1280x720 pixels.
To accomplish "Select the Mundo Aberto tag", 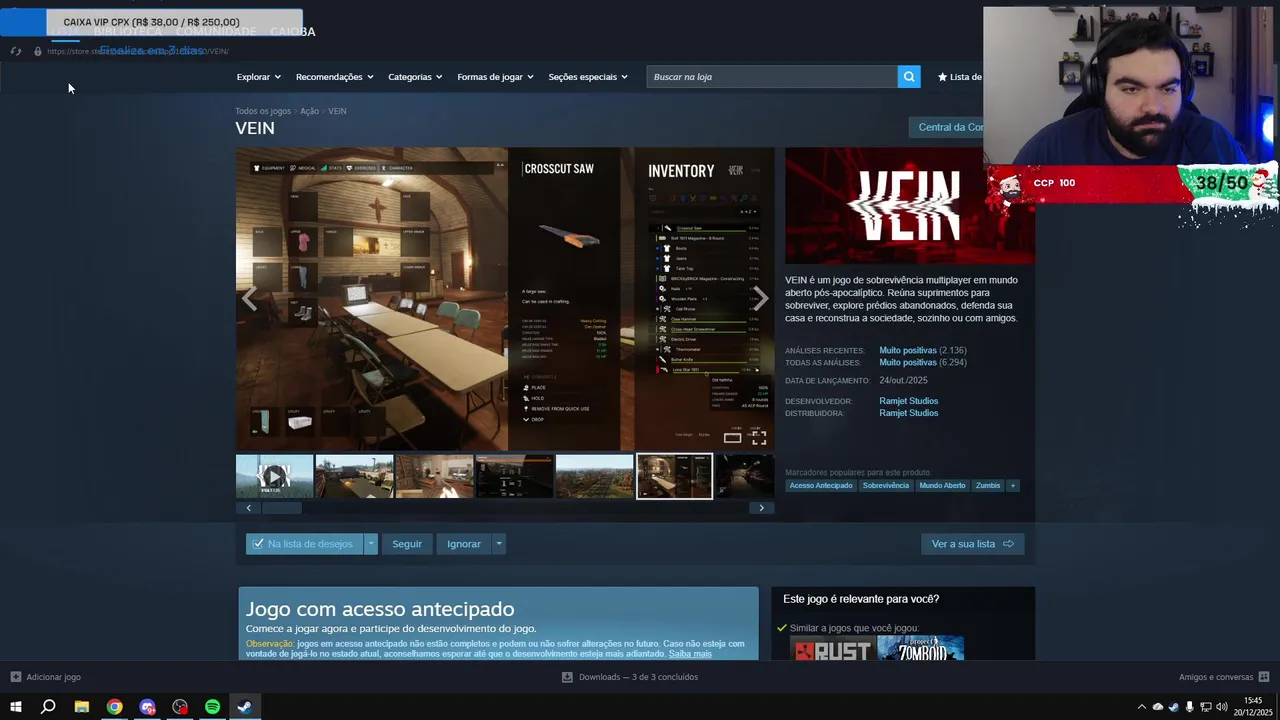I will [942, 485].
